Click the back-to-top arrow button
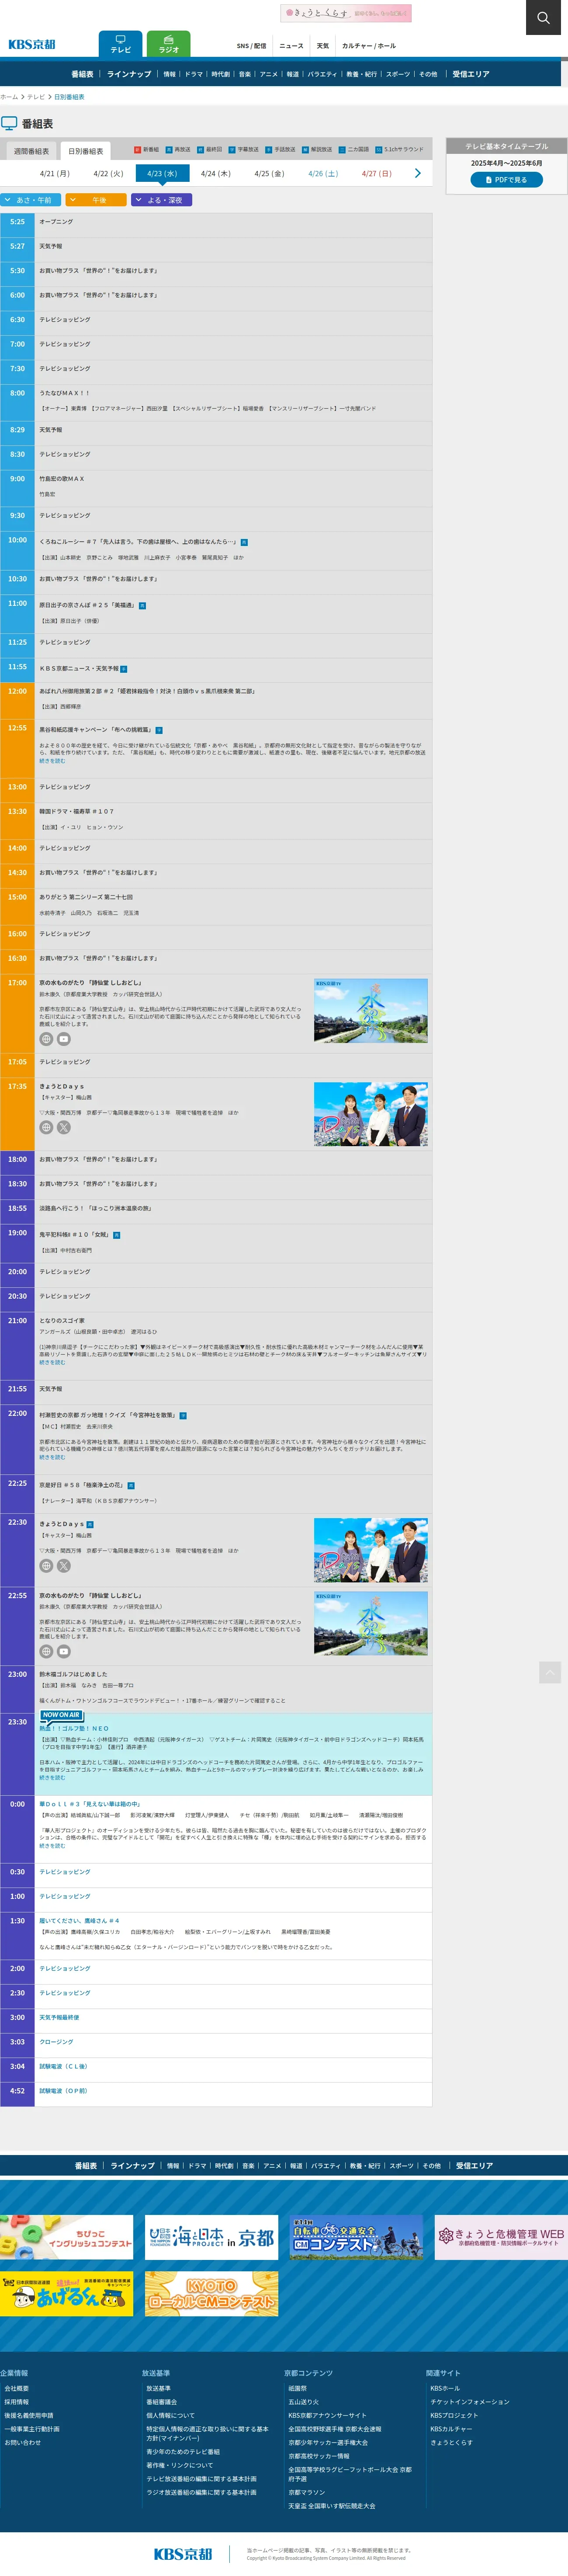 [x=550, y=1672]
